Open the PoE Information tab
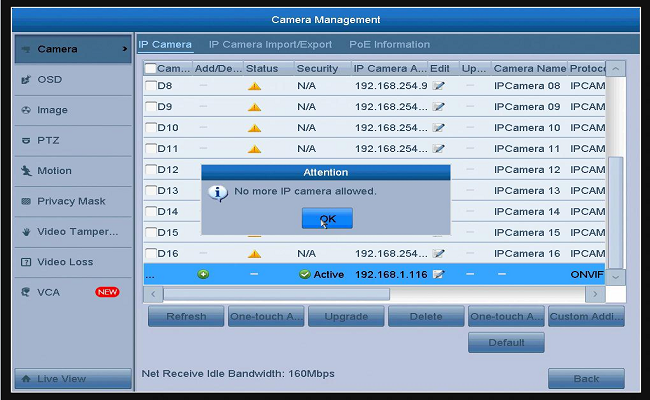Screen dimensions: 650x400 pos(389,45)
